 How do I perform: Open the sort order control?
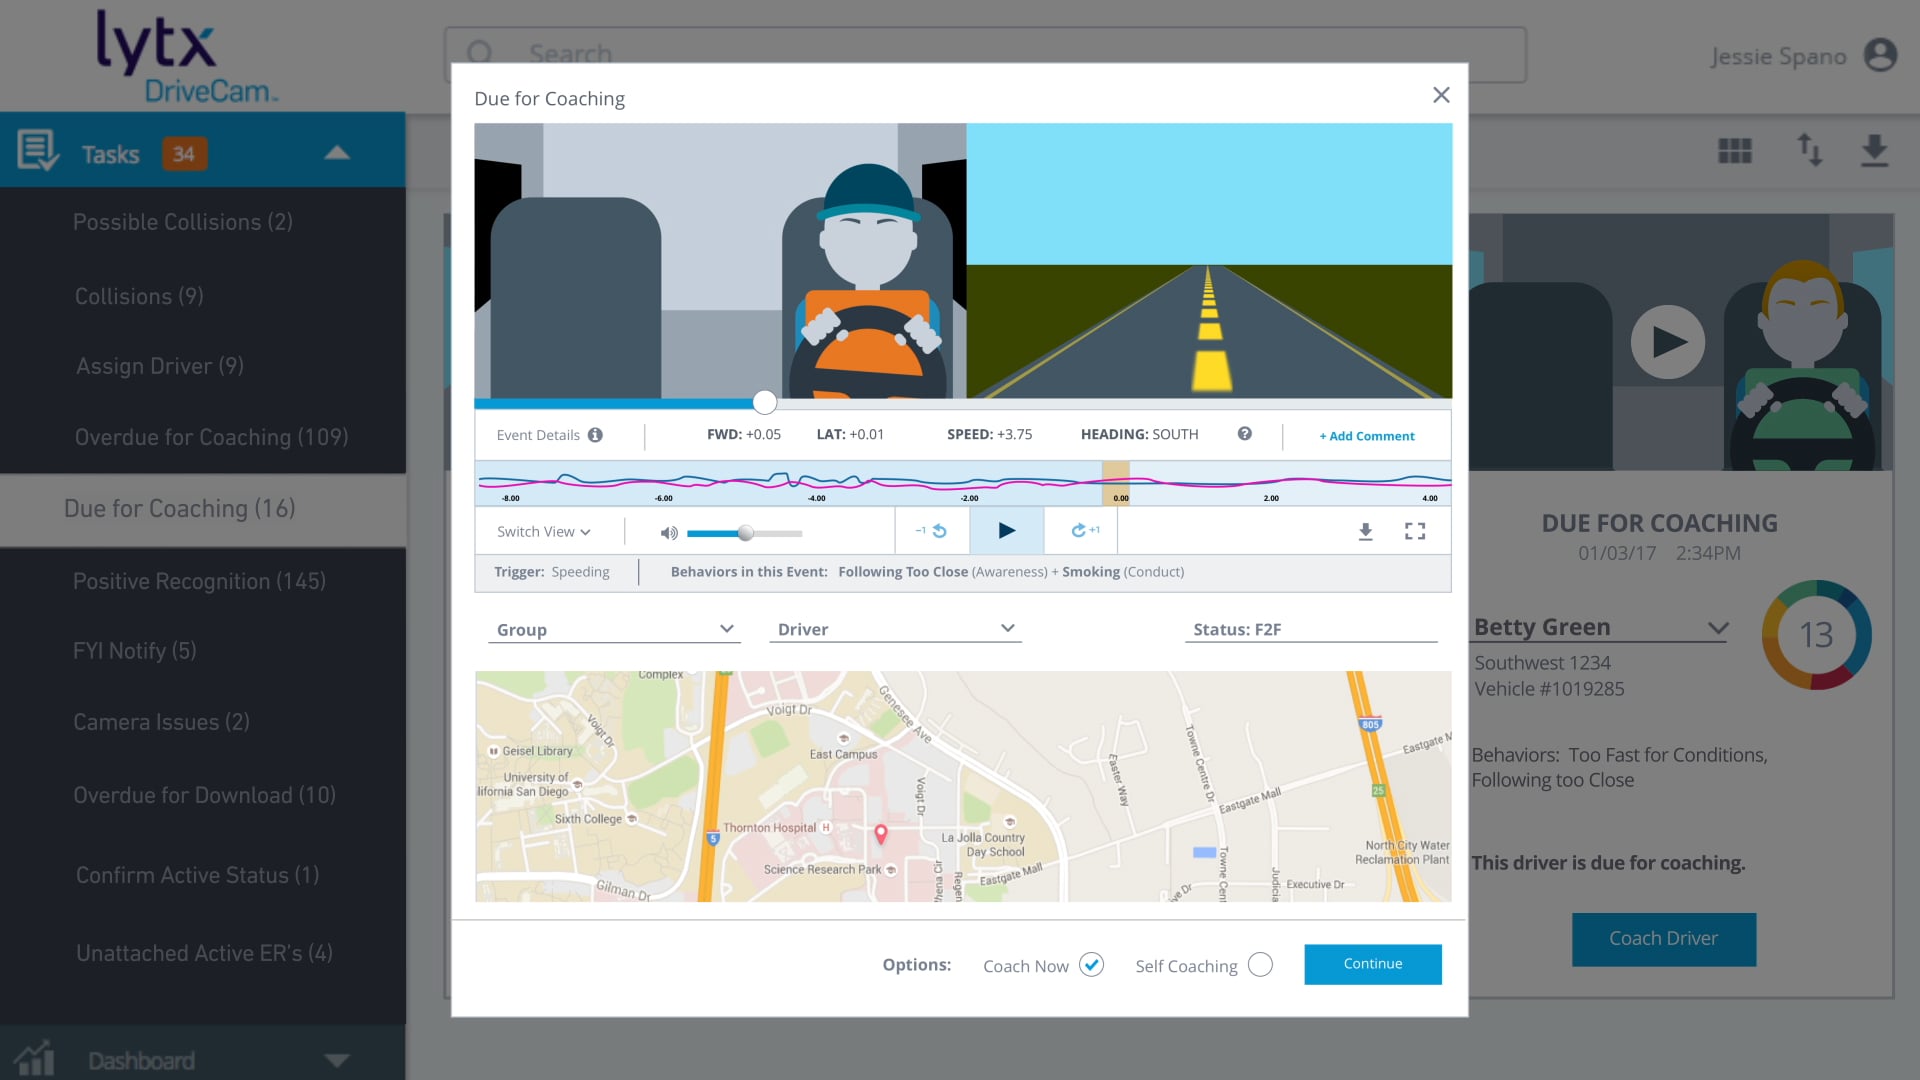1810,150
